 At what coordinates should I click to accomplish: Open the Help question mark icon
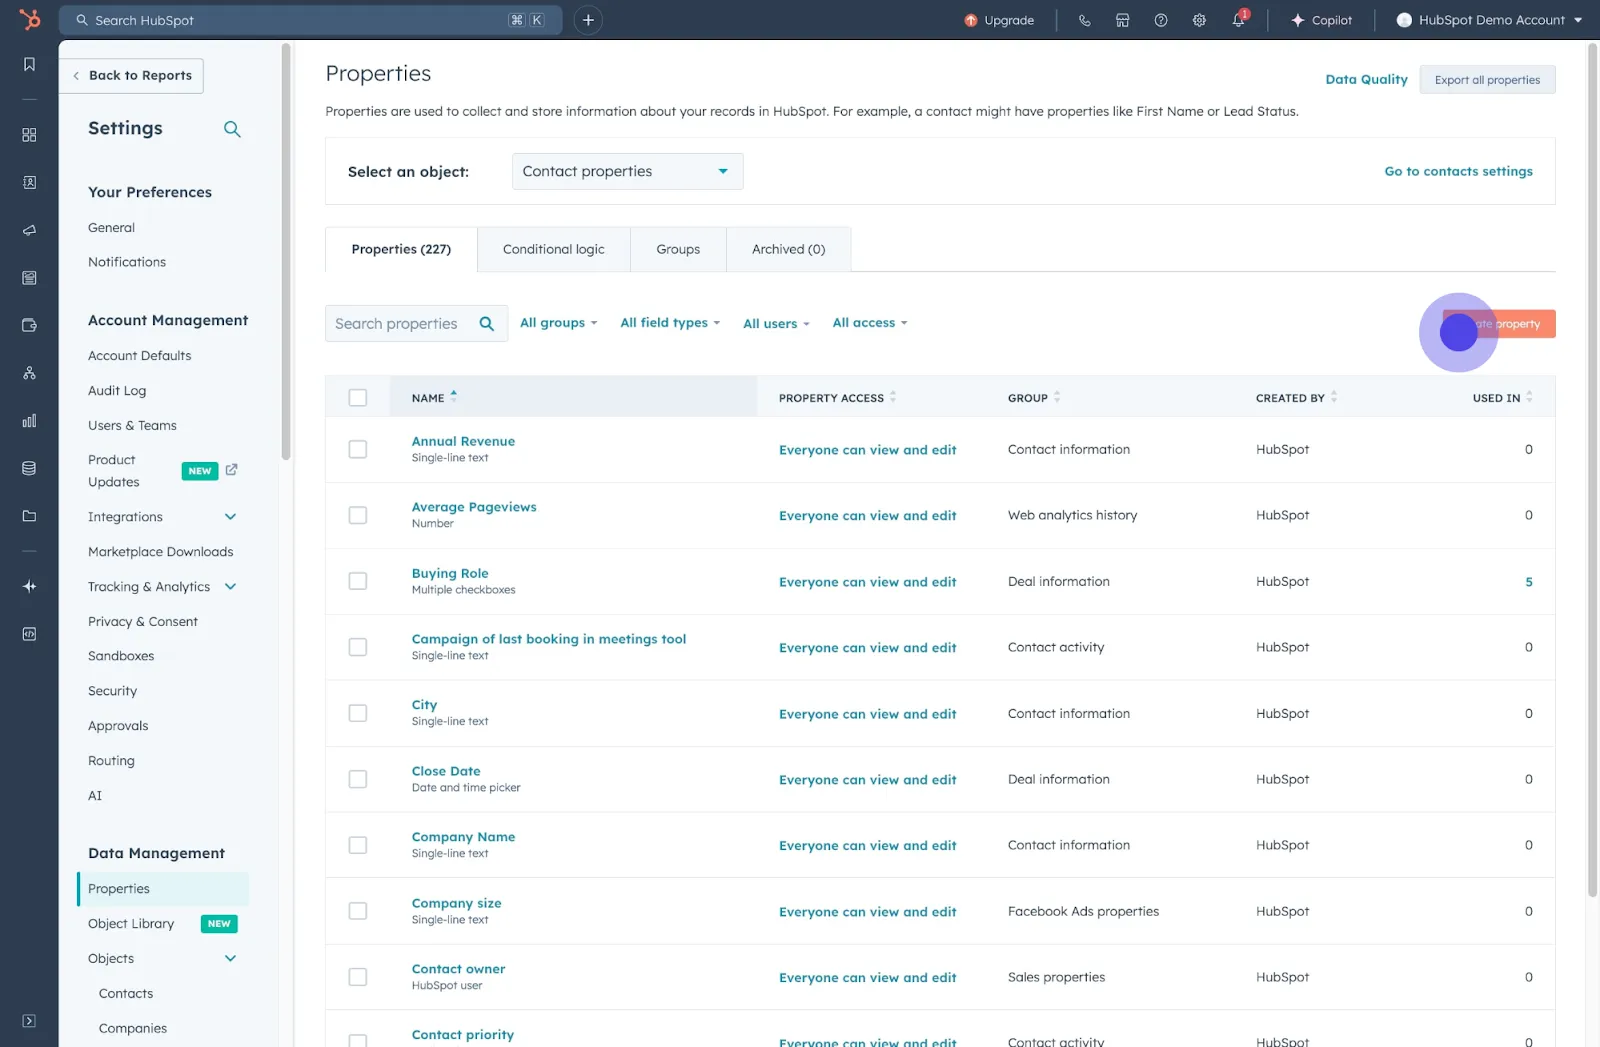(x=1161, y=20)
